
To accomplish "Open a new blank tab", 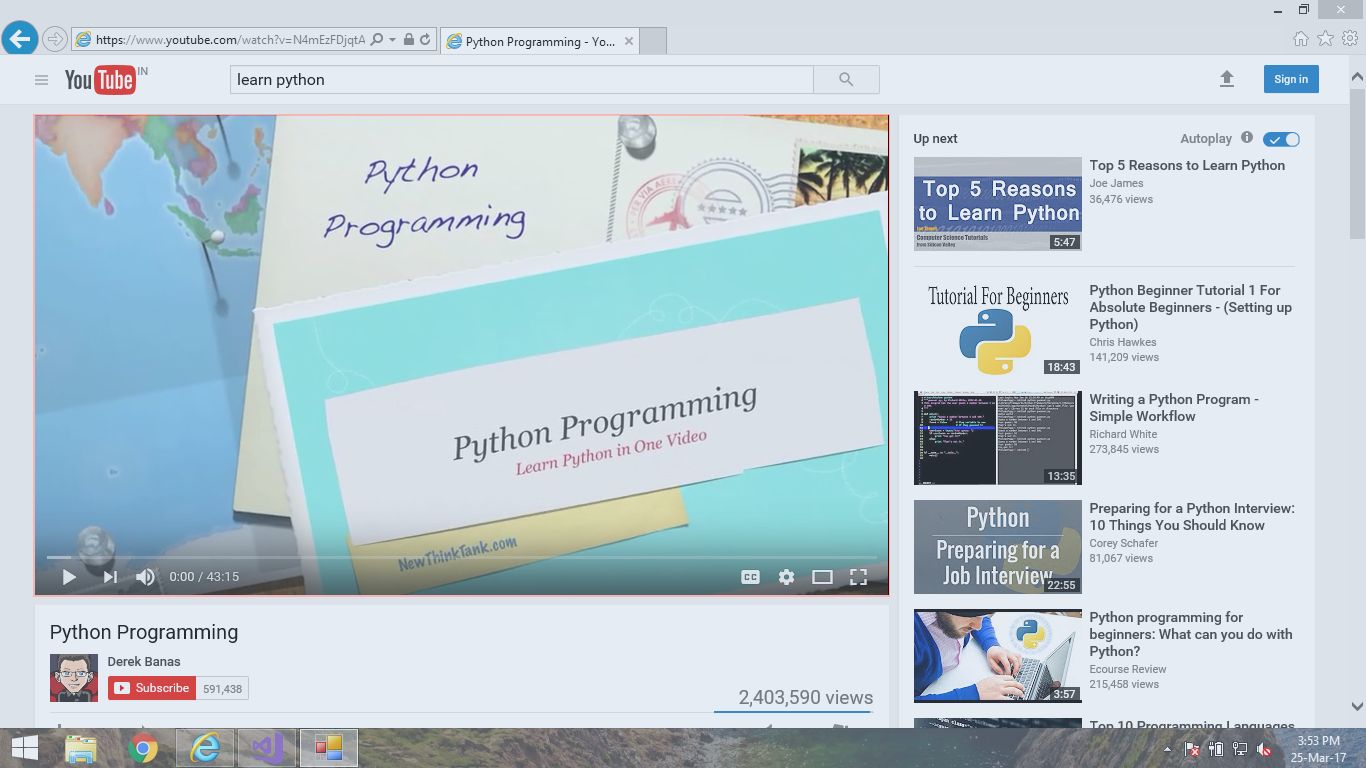I will (x=653, y=42).
